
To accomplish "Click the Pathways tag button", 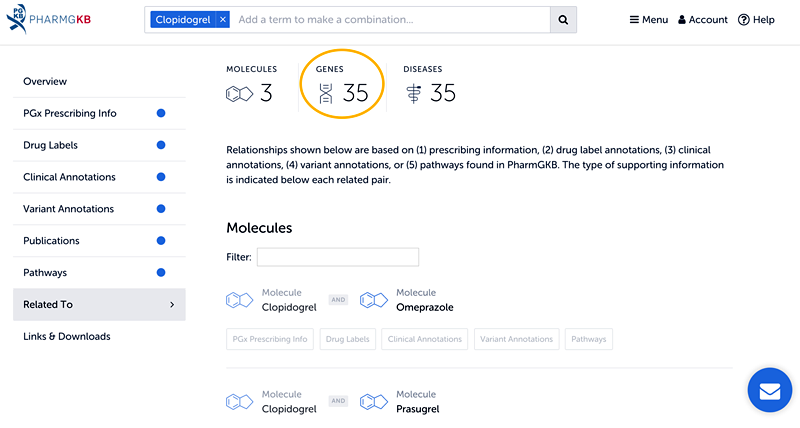I will [x=589, y=339].
